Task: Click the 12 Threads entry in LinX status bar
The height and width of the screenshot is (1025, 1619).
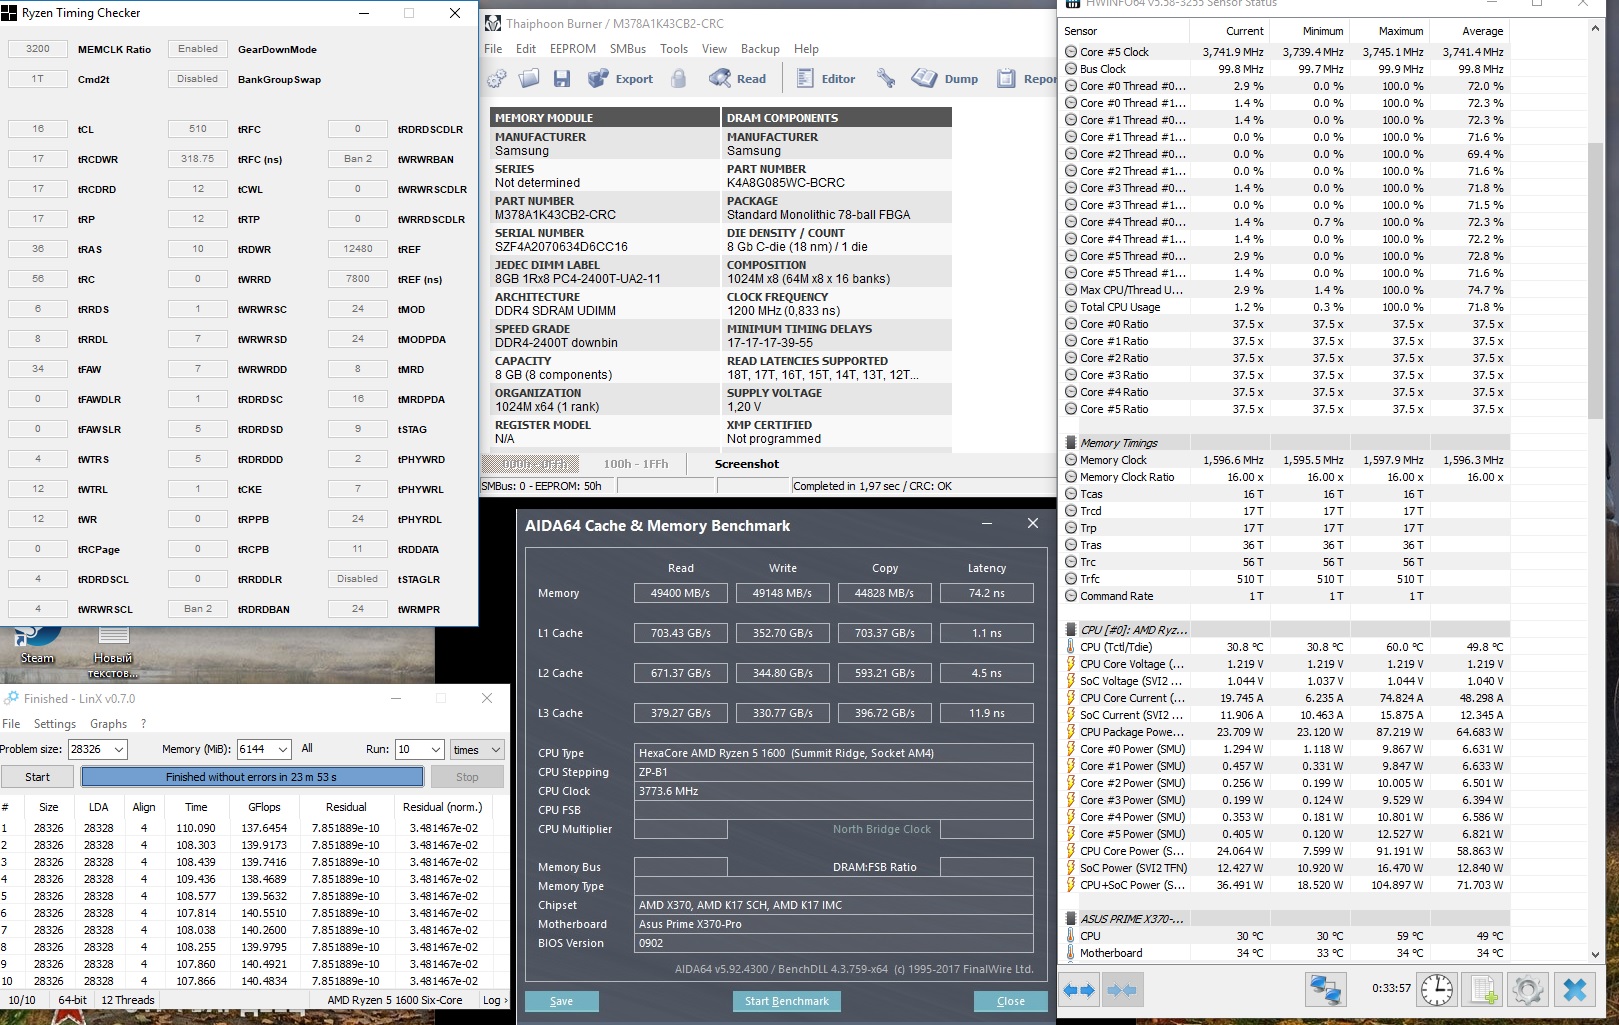Action: click(x=128, y=1000)
